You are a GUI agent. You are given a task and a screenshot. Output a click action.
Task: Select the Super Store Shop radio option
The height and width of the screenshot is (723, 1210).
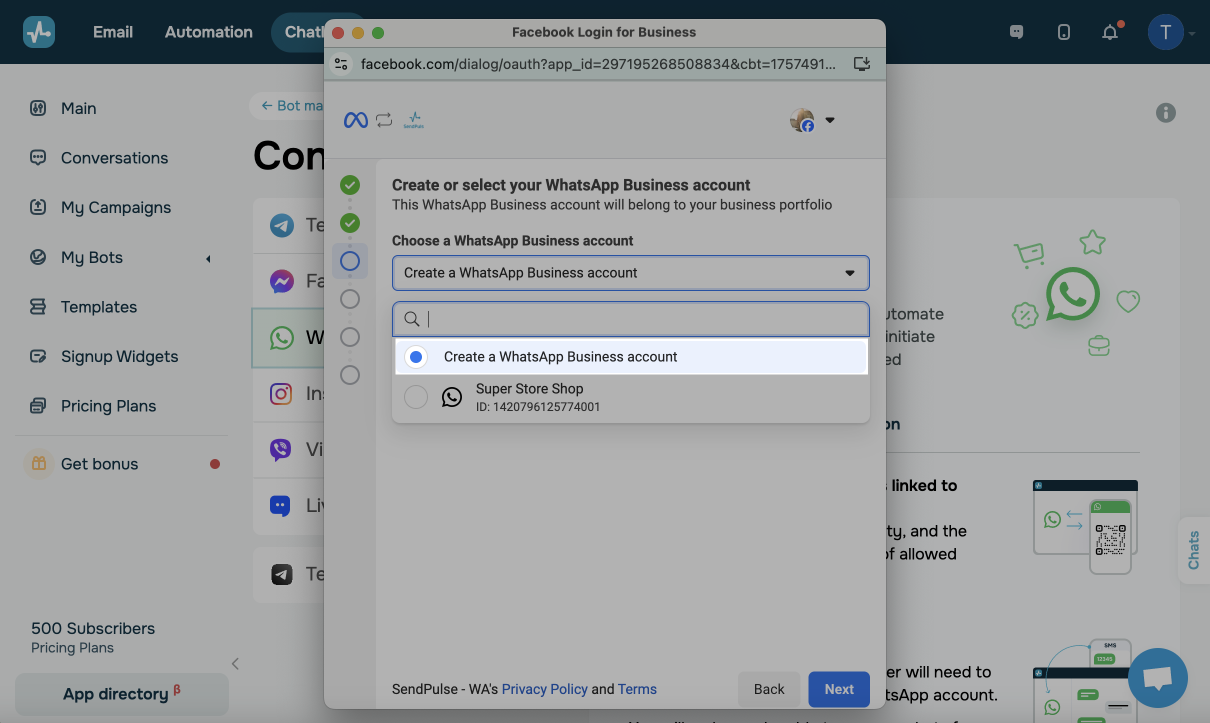coord(416,397)
